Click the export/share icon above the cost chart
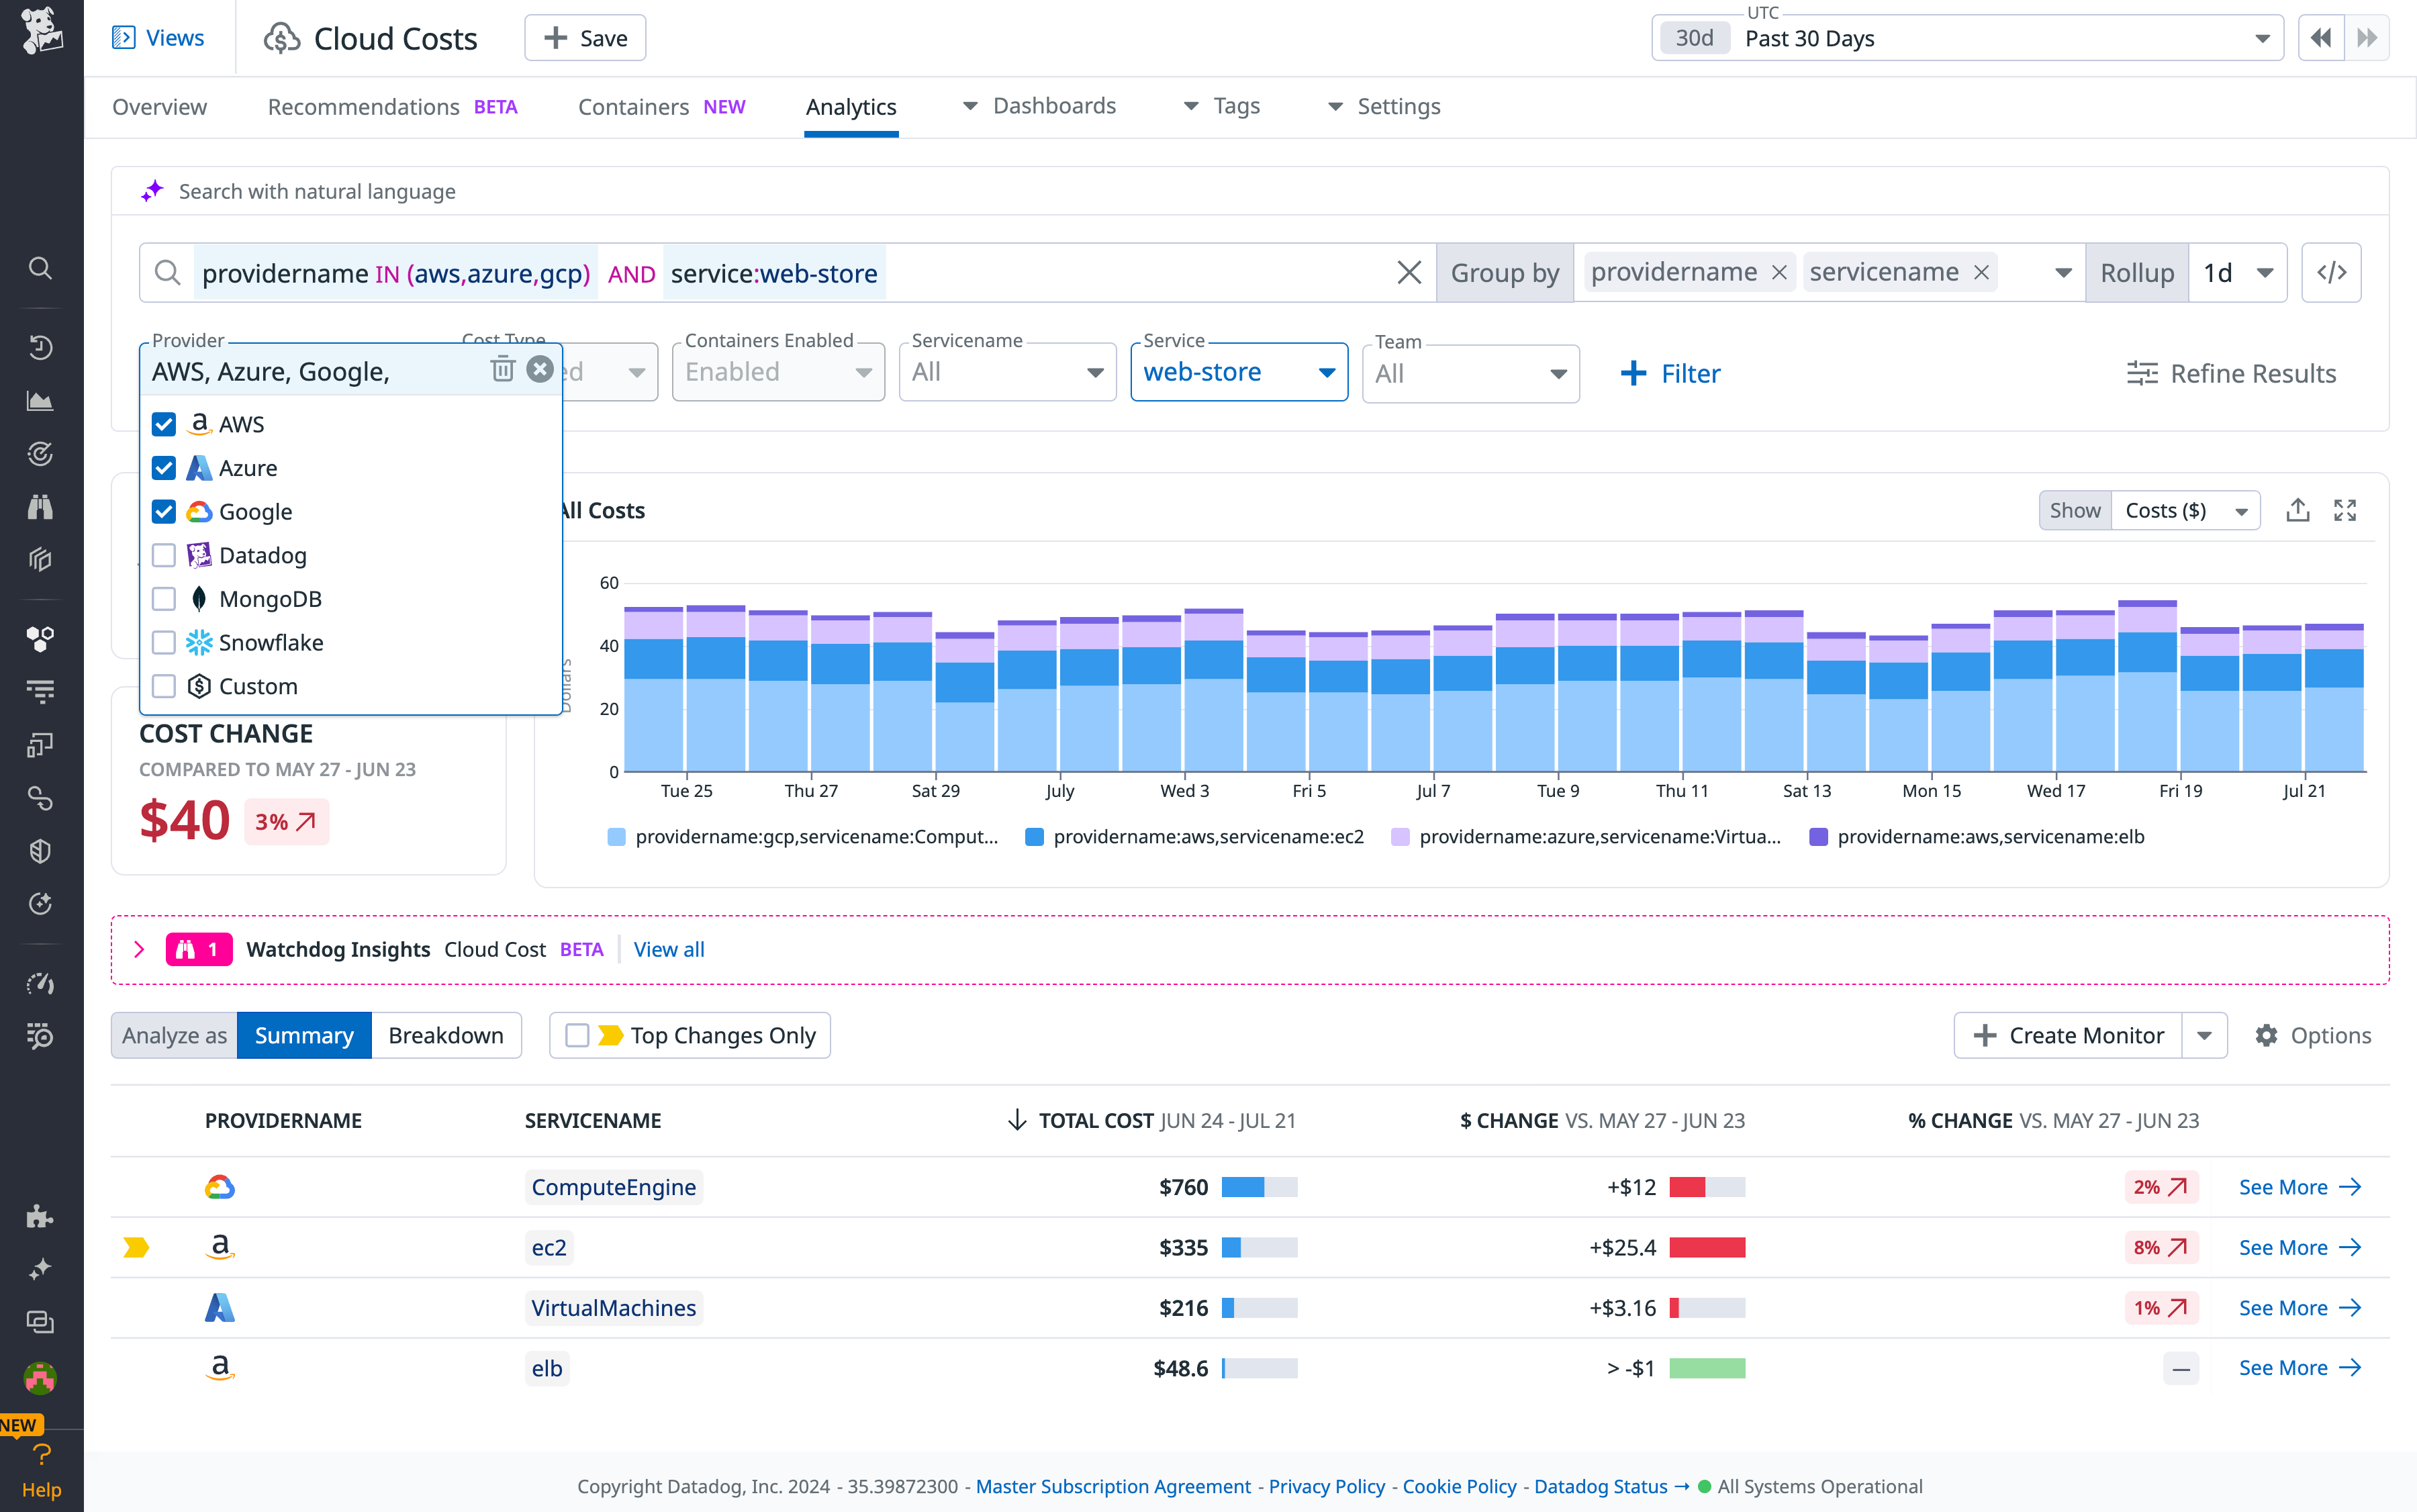The image size is (2417, 1512). pyautogui.click(x=2298, y=510)
